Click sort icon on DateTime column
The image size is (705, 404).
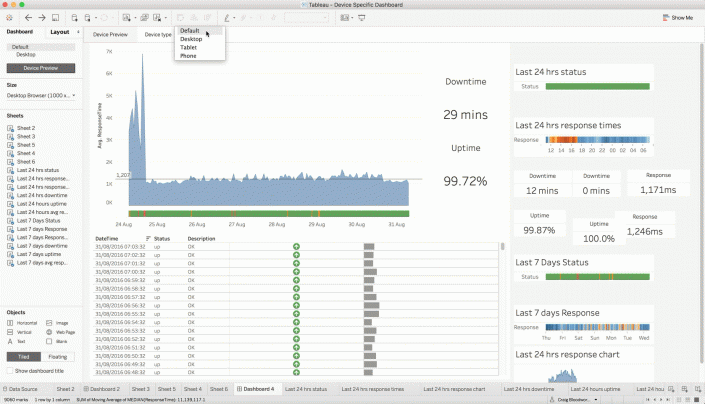click(x=148, y=239)
